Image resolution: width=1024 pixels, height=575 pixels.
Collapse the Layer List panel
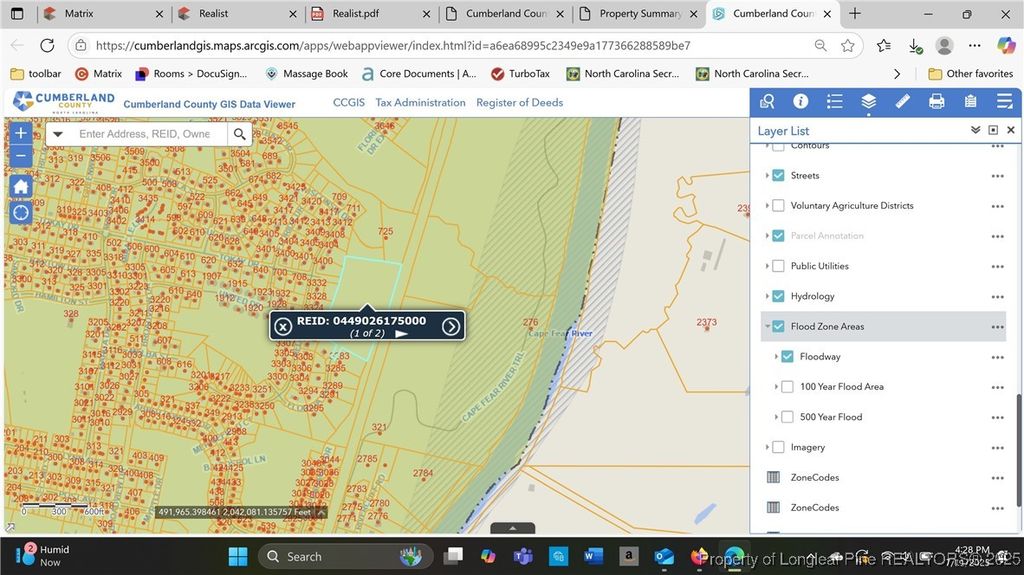coord(975,131)
